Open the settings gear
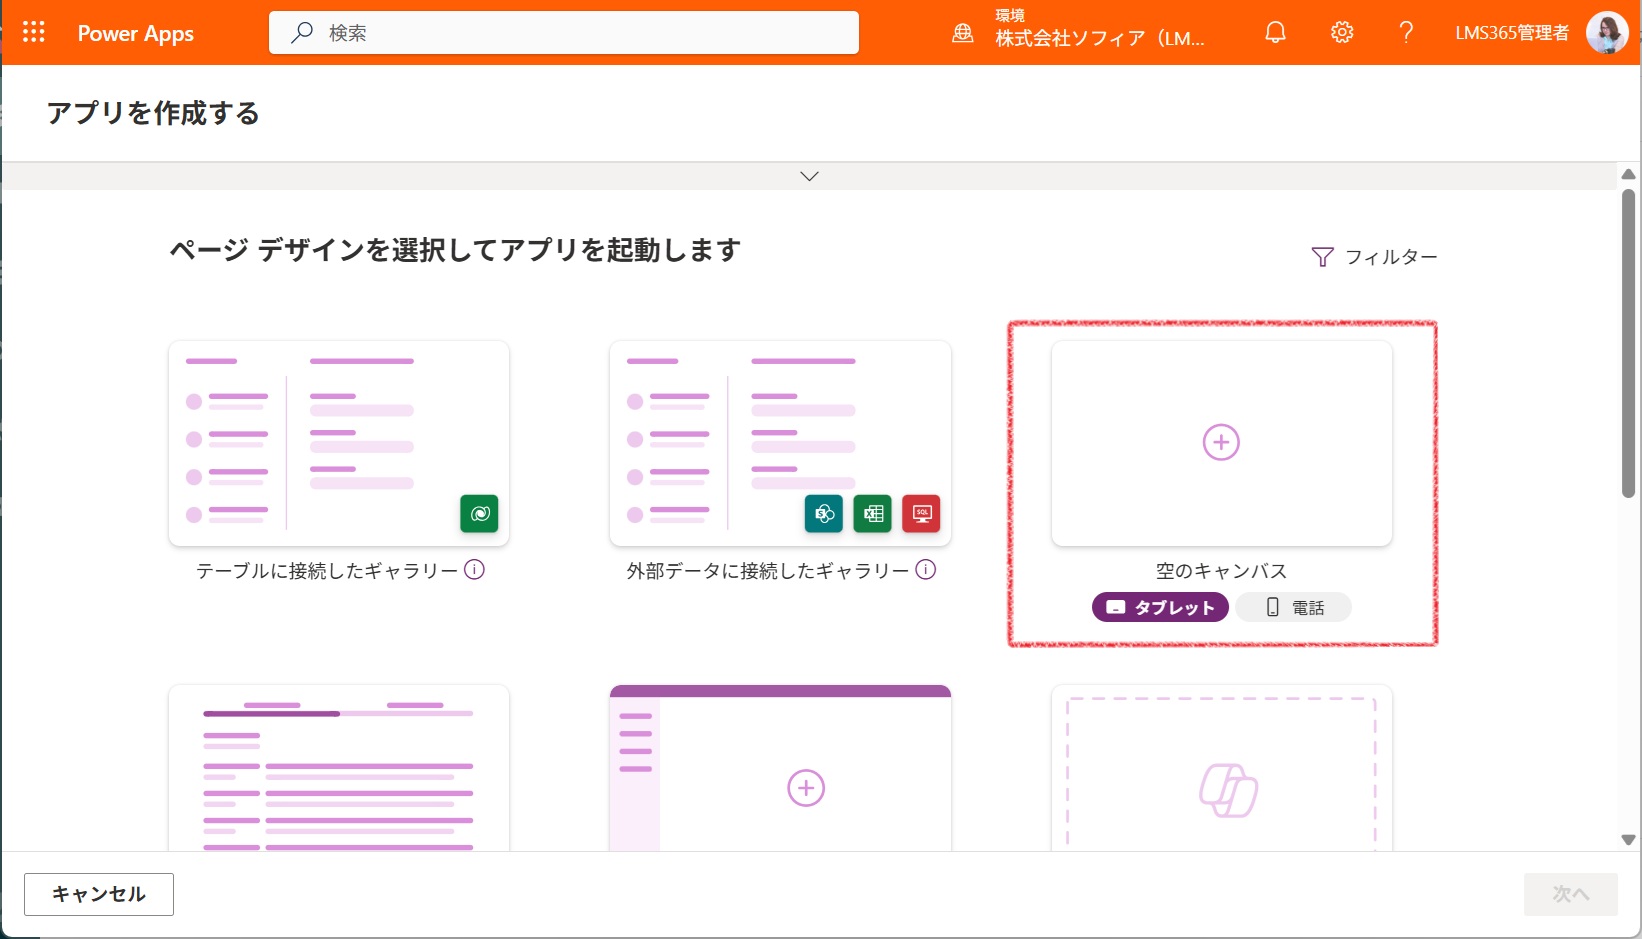The height and width of the screenshot is (939, 1642). [x=1342, y=33]
